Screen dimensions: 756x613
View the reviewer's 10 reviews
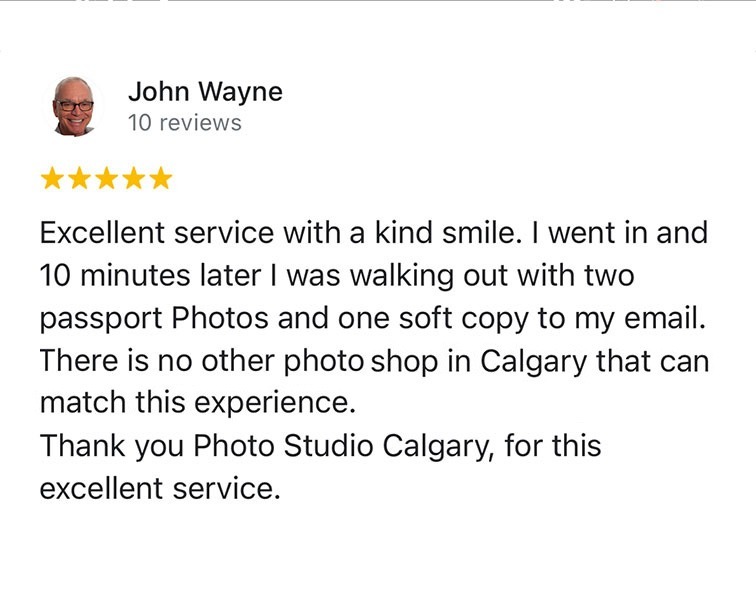[x=185, y=123]
